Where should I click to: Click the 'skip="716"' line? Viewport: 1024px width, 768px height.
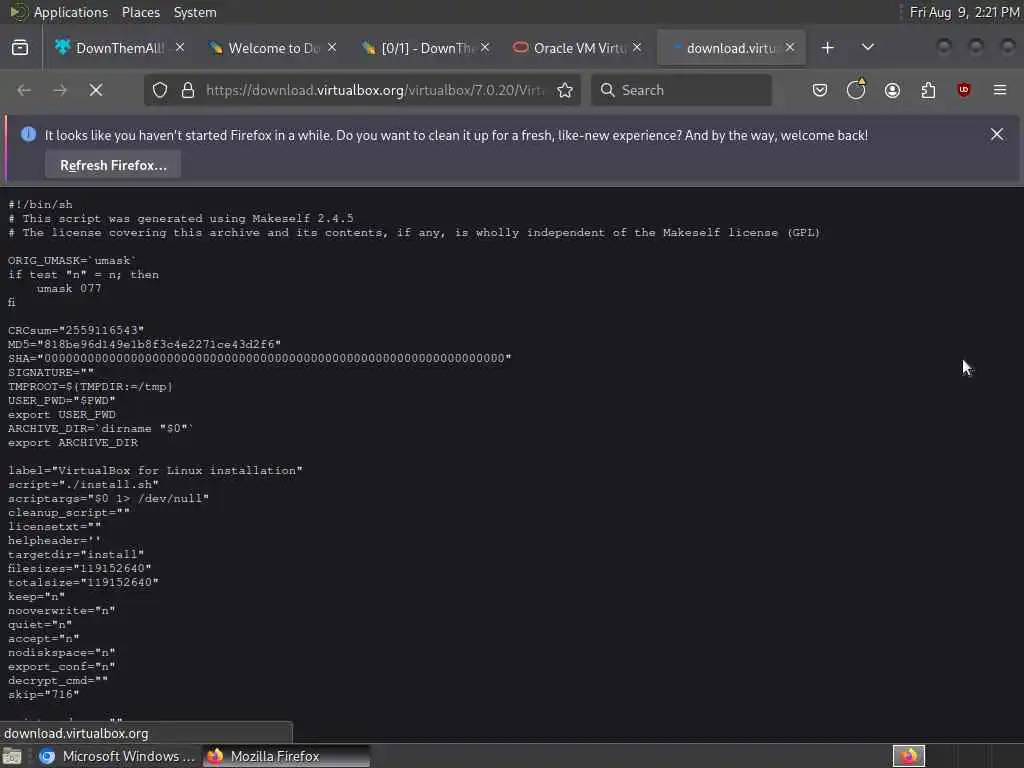pyautogui.click(x=43, y=695)
